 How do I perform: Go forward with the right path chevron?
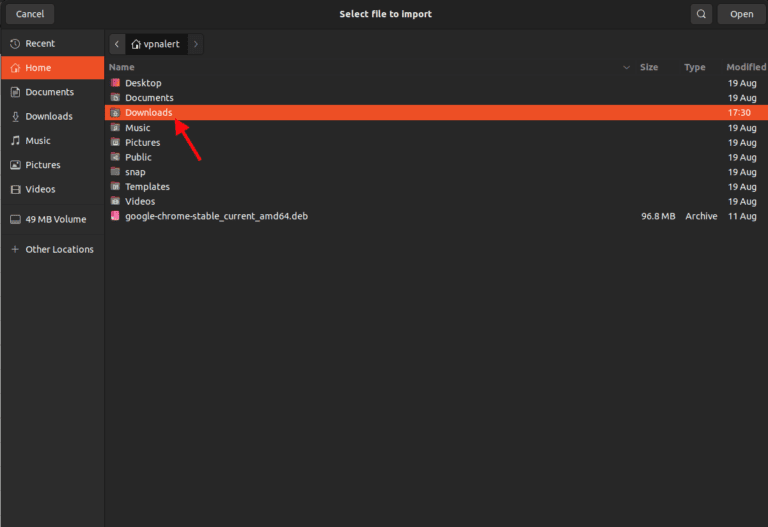point(196,44)
